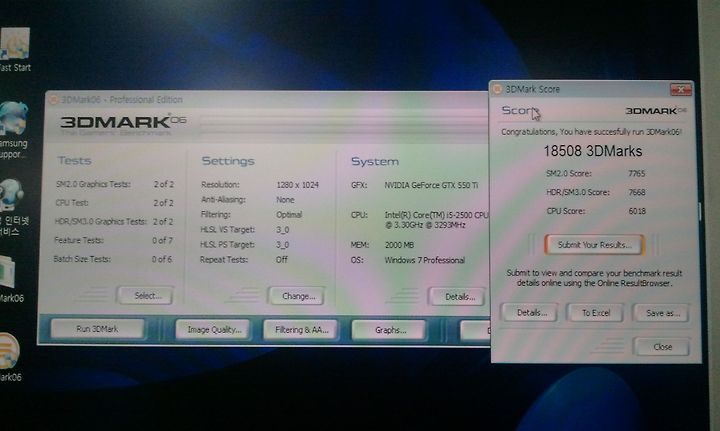
Task: Open Details under System panel
Action: pos(457,297)
